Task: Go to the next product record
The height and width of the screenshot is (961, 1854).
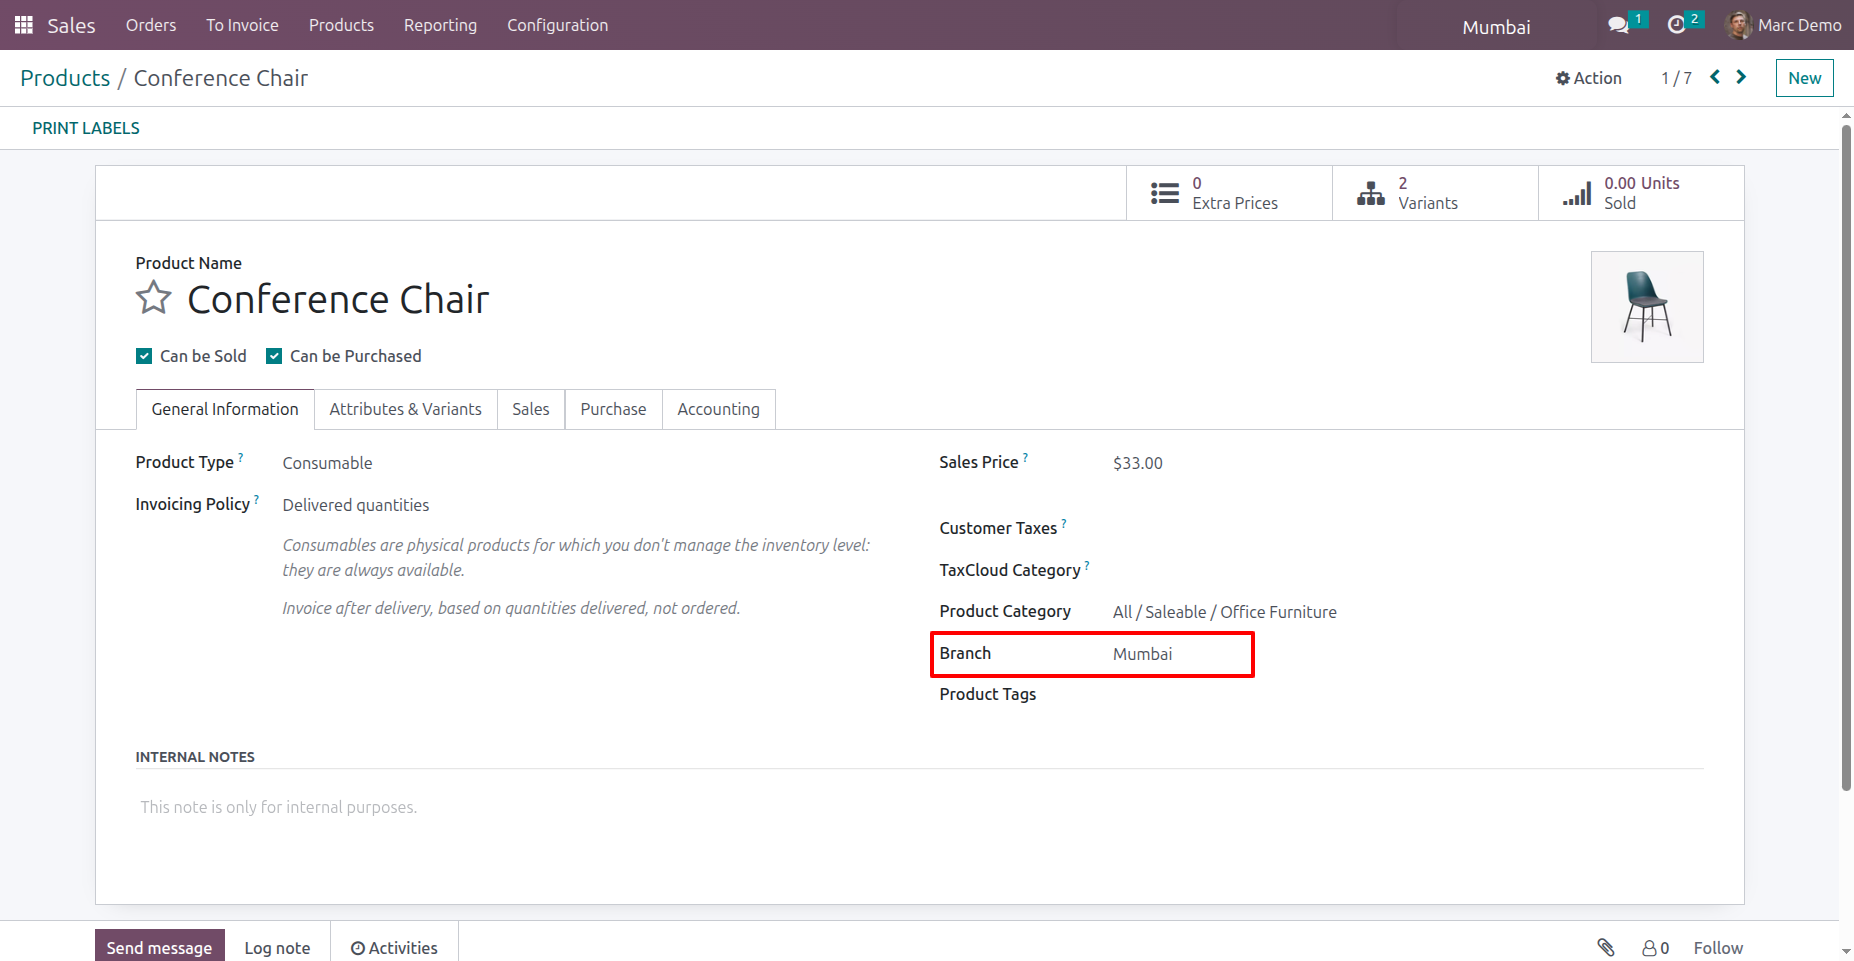Action: click(1741, 77)
